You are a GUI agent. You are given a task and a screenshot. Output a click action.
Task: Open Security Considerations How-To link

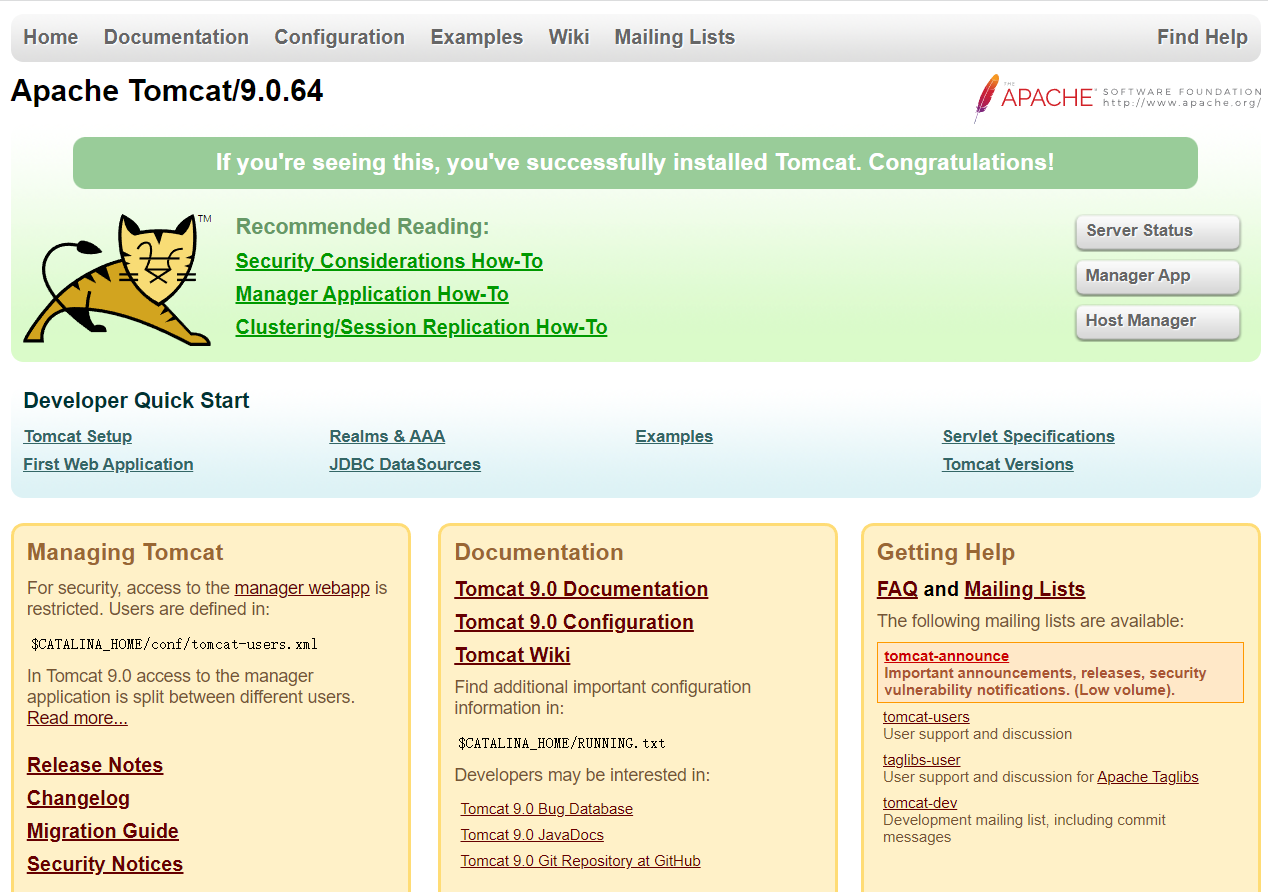pyautogui.click(x=389, y=261)
